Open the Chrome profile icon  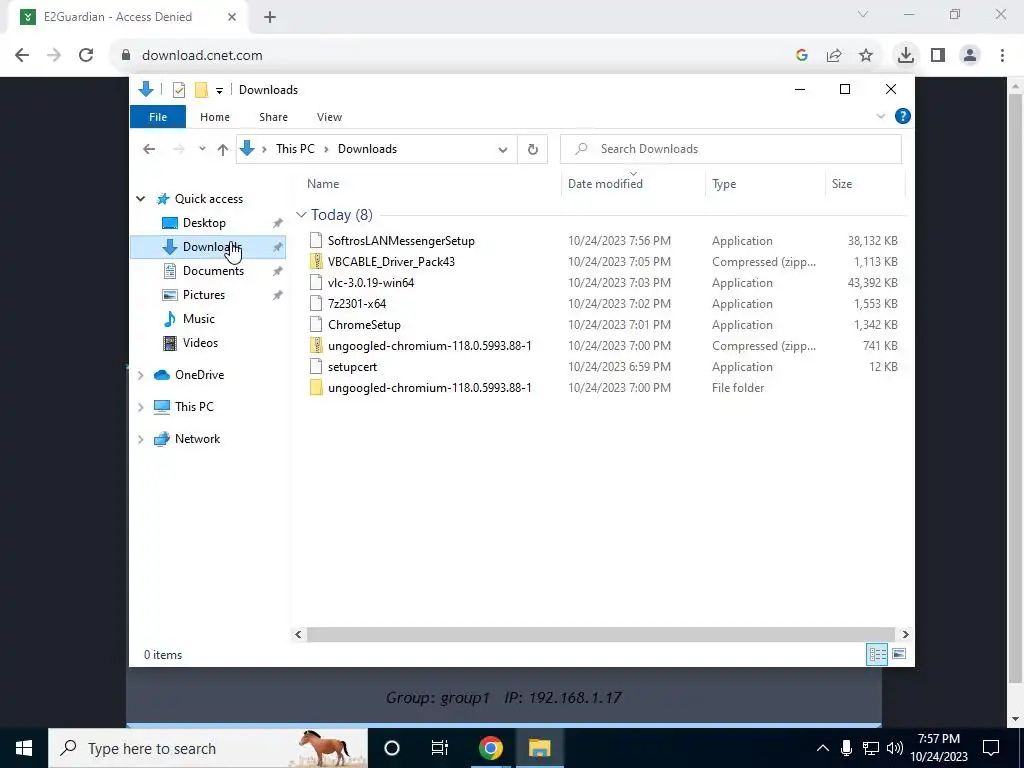970,56
